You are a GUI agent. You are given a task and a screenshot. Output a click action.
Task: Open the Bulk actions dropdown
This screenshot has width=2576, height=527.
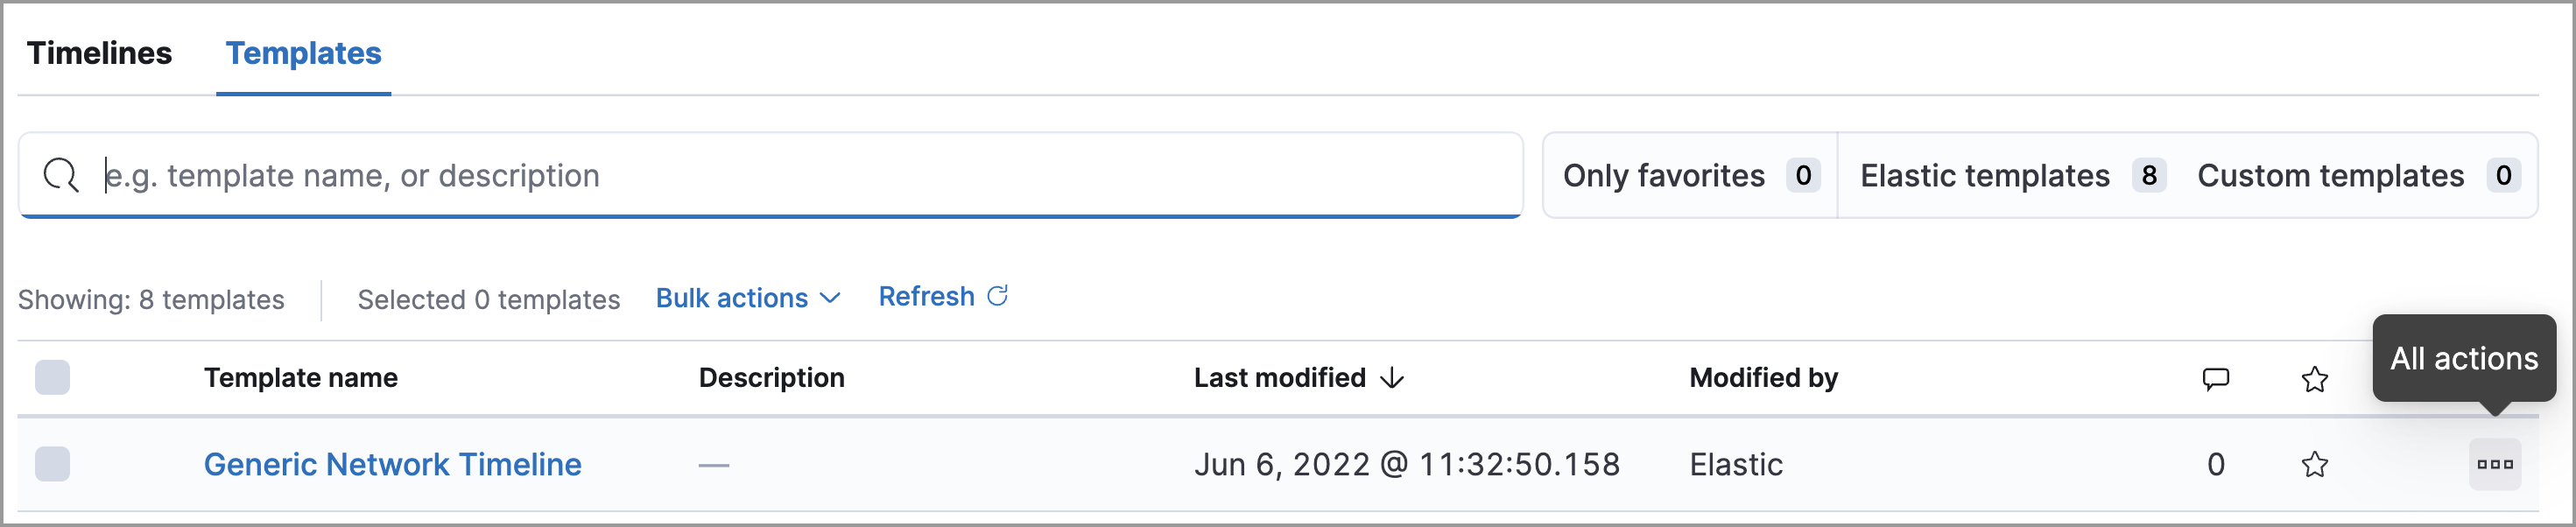pyautogui.click(x=732, y=297)
